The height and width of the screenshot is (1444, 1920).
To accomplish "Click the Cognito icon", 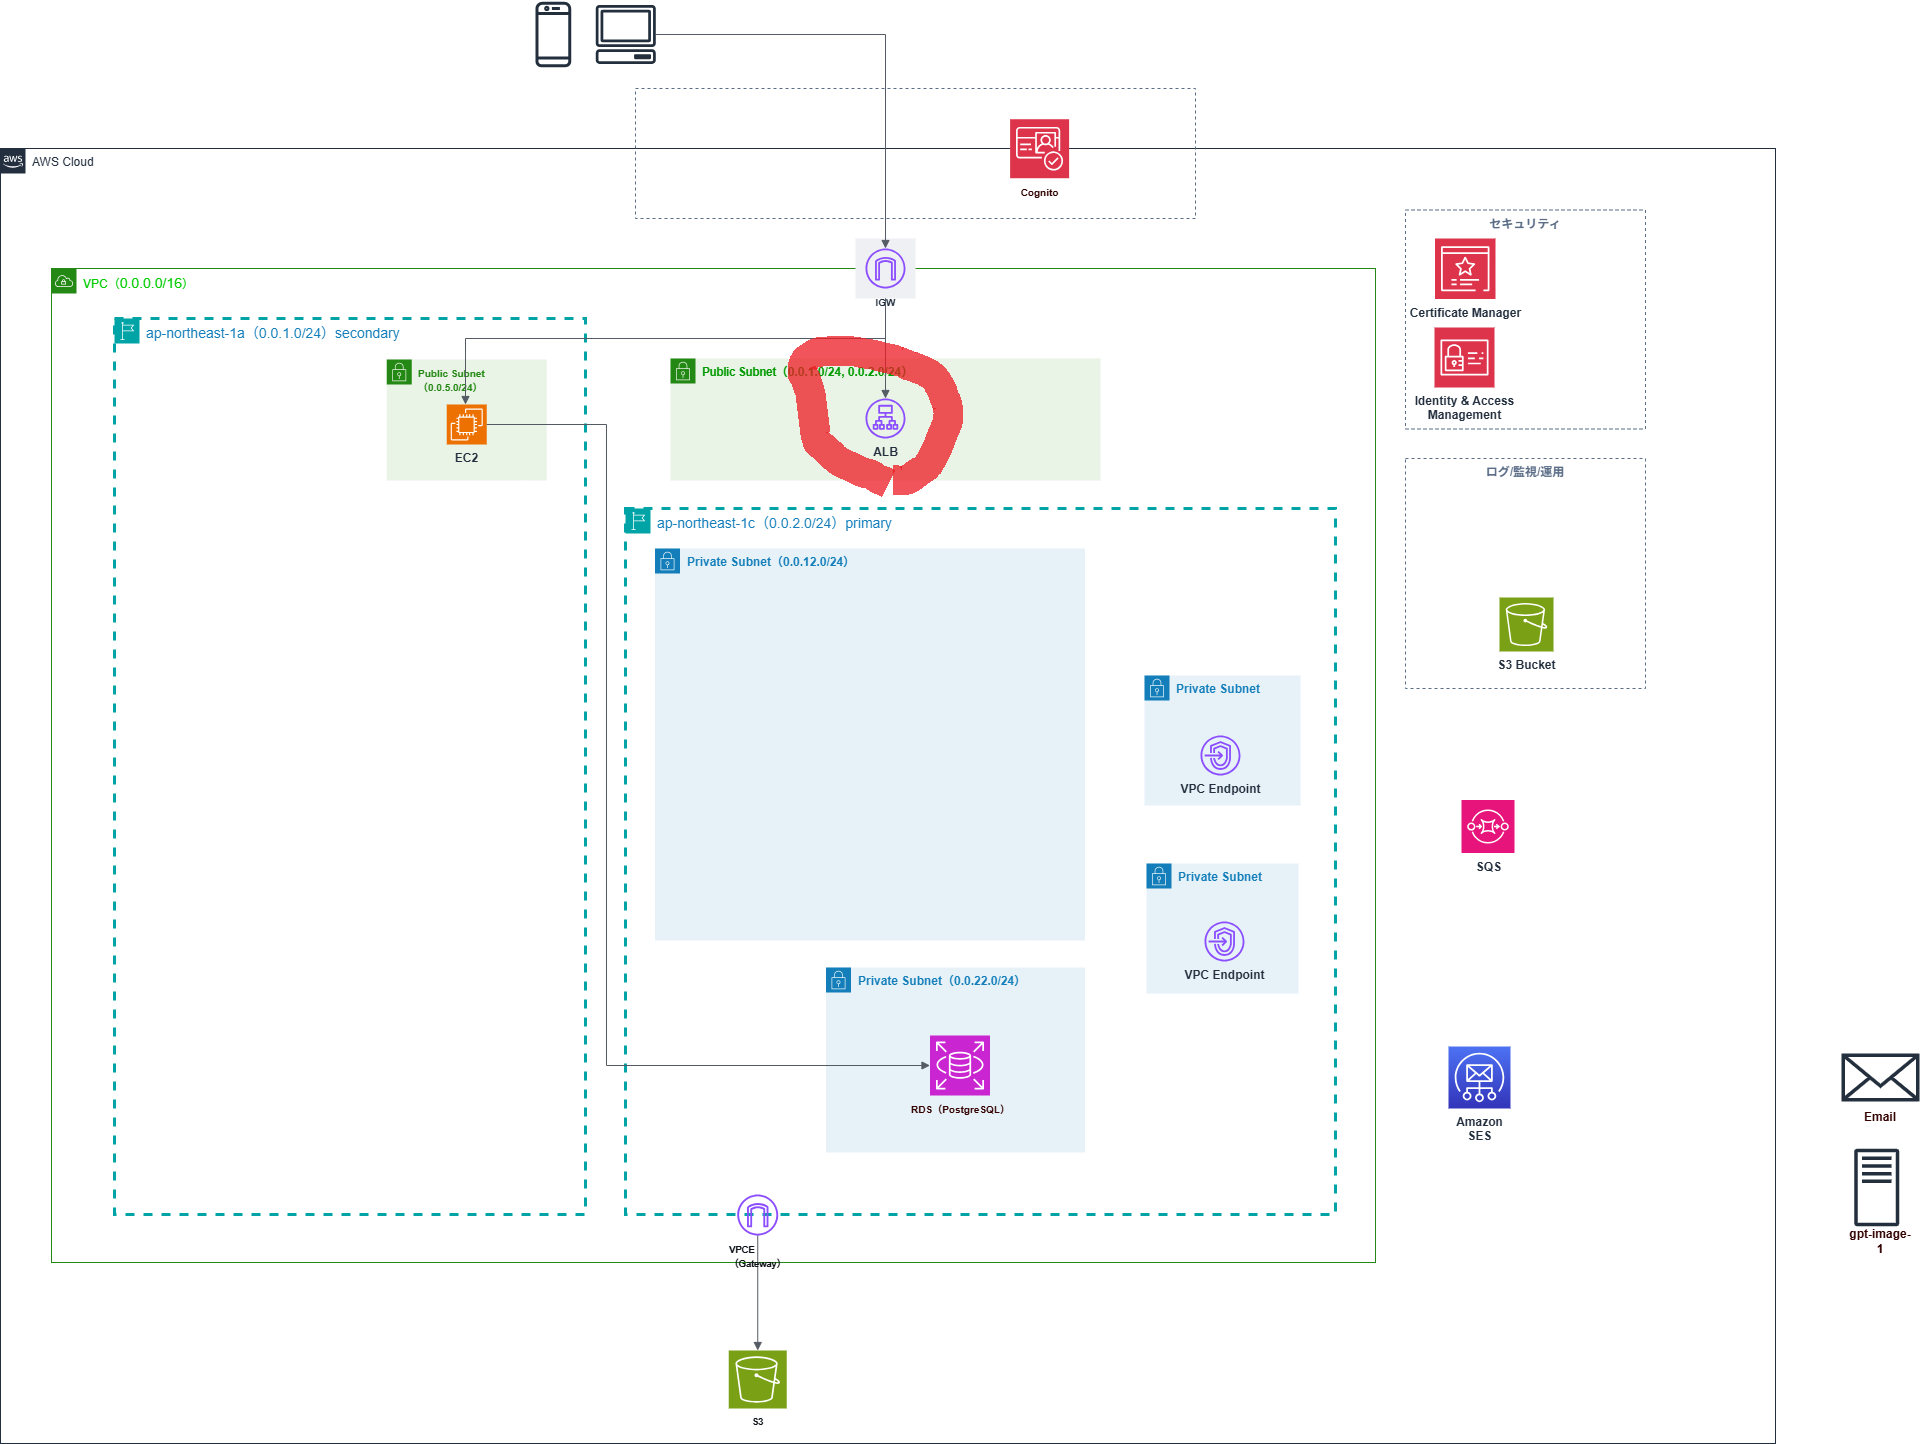I will pyautogui.click(x=1039, y=148).
